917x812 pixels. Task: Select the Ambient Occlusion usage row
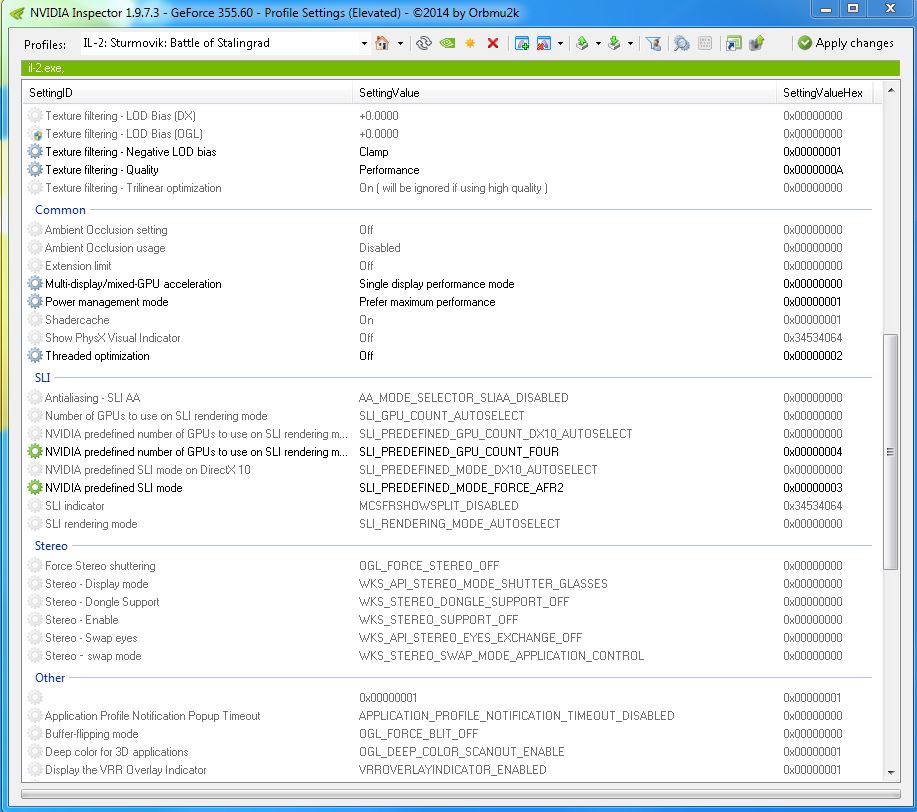click(450, 248)
